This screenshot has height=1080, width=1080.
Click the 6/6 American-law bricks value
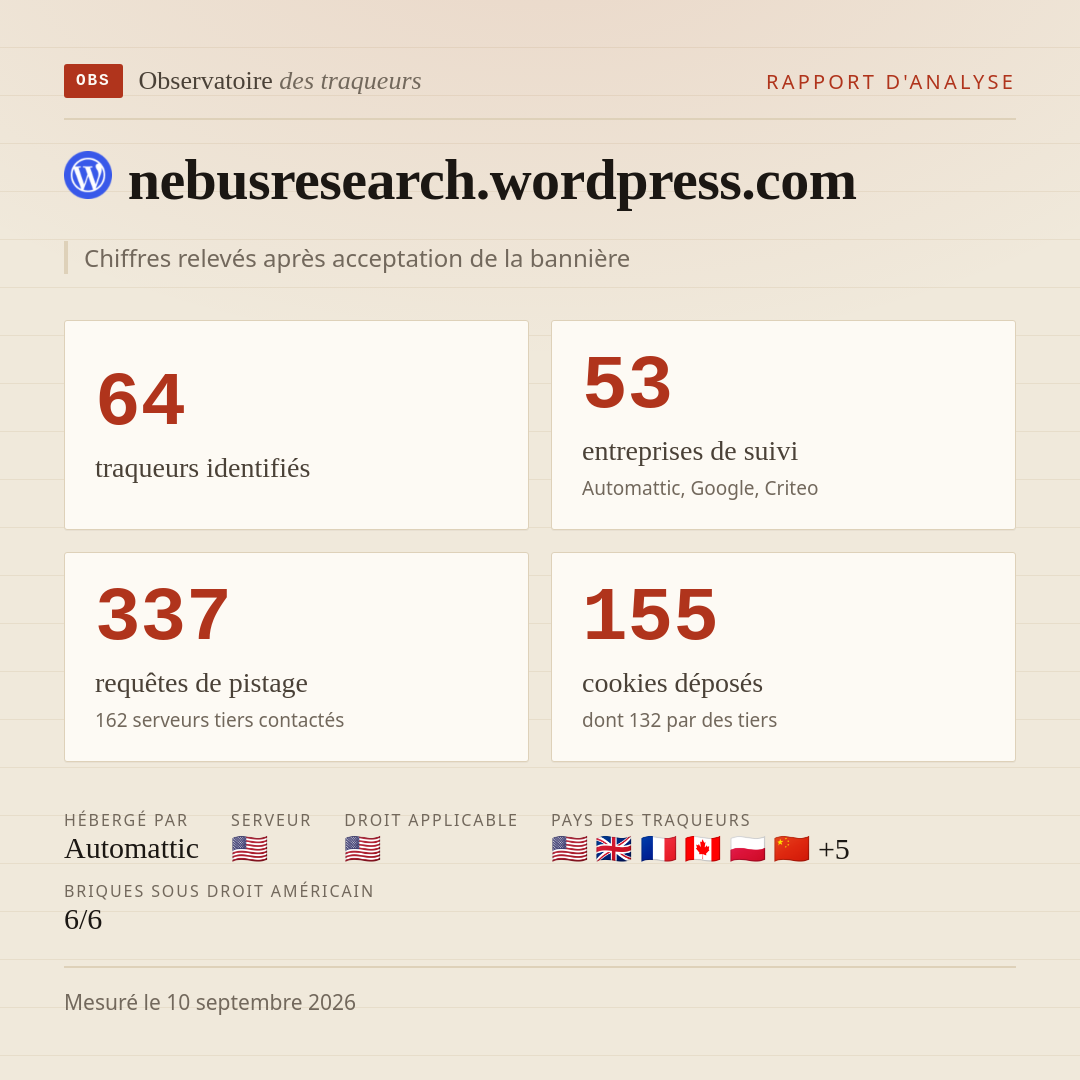[83, 920]
